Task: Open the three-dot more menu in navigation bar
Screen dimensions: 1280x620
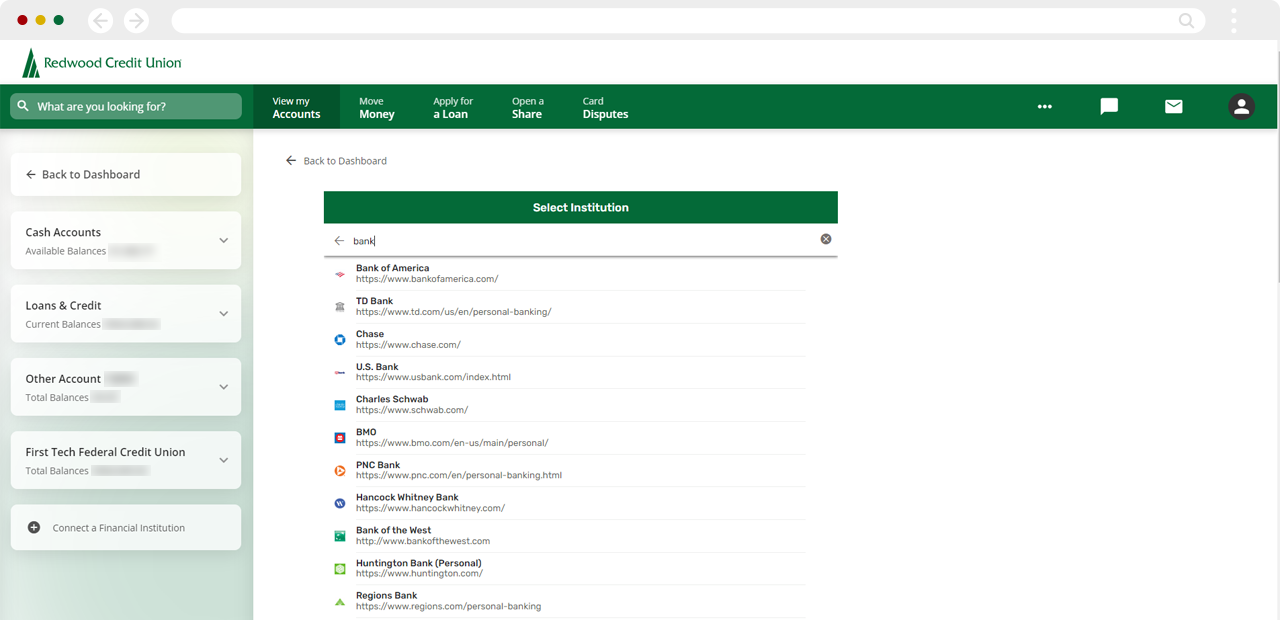Action: (1045, 106)
